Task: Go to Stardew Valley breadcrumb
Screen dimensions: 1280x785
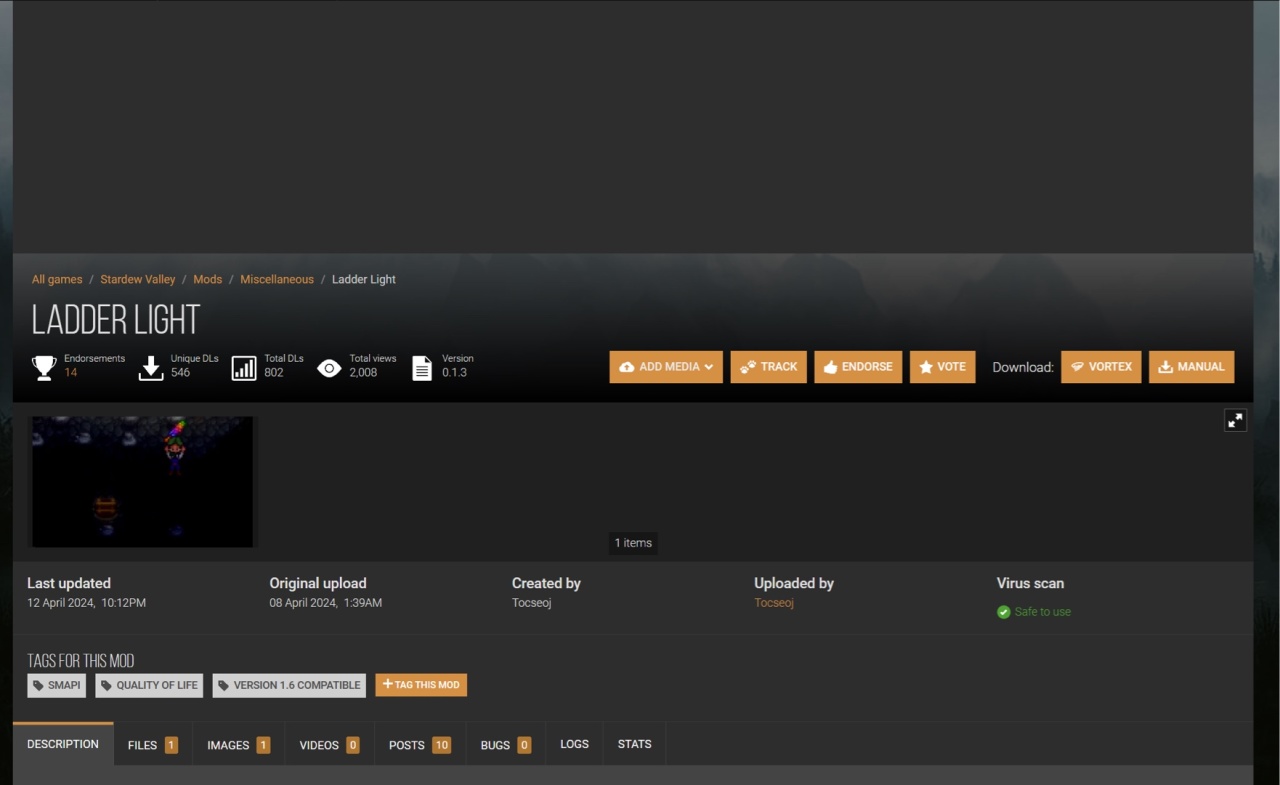Action: 138,279
